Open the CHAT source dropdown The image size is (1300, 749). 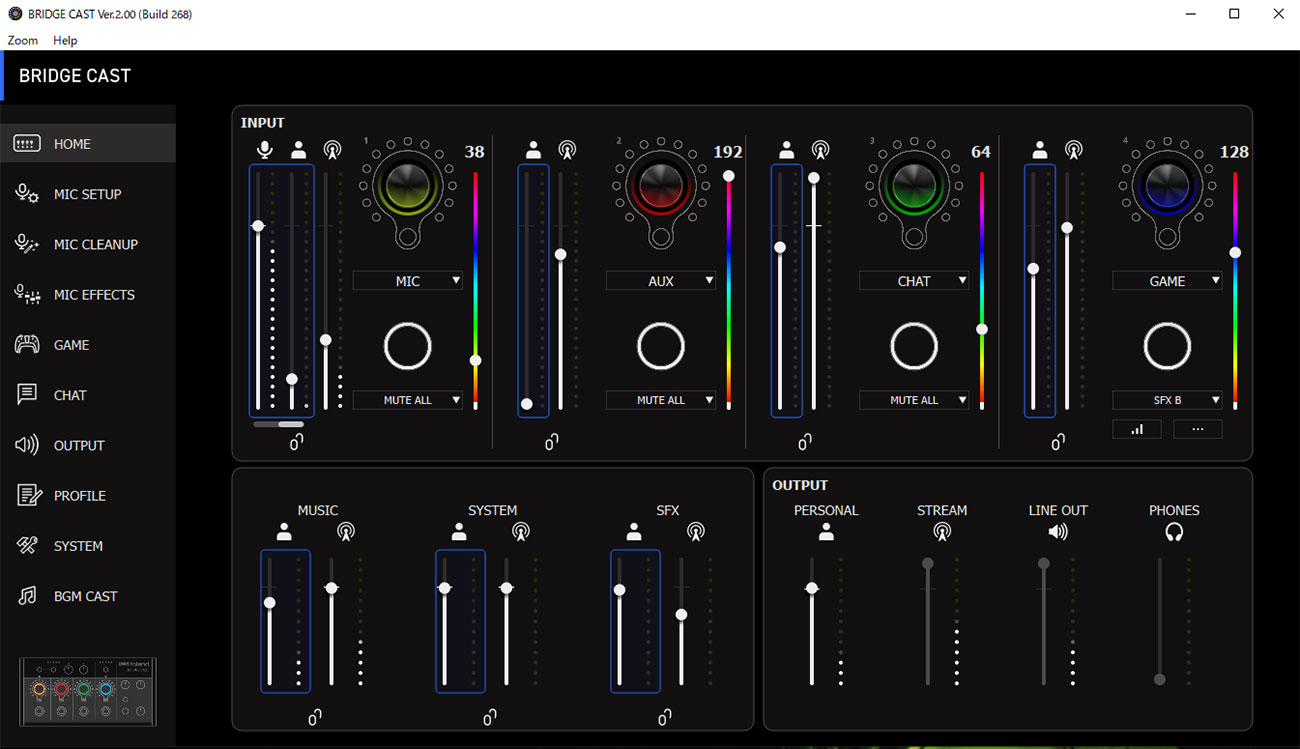coord(914,281)
